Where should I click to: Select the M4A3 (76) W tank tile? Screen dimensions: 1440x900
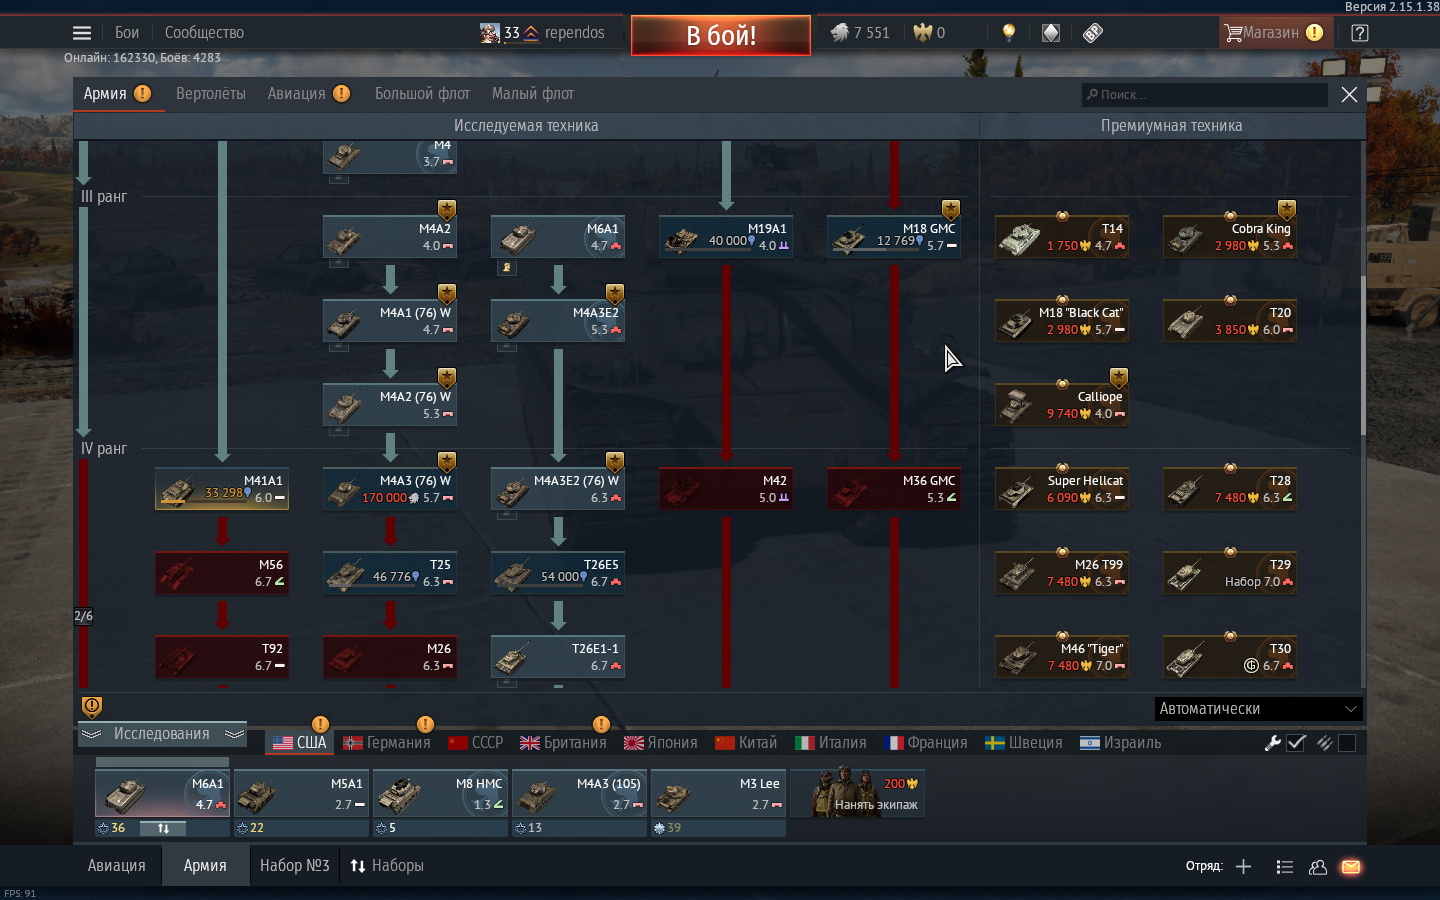coord(390,490)
